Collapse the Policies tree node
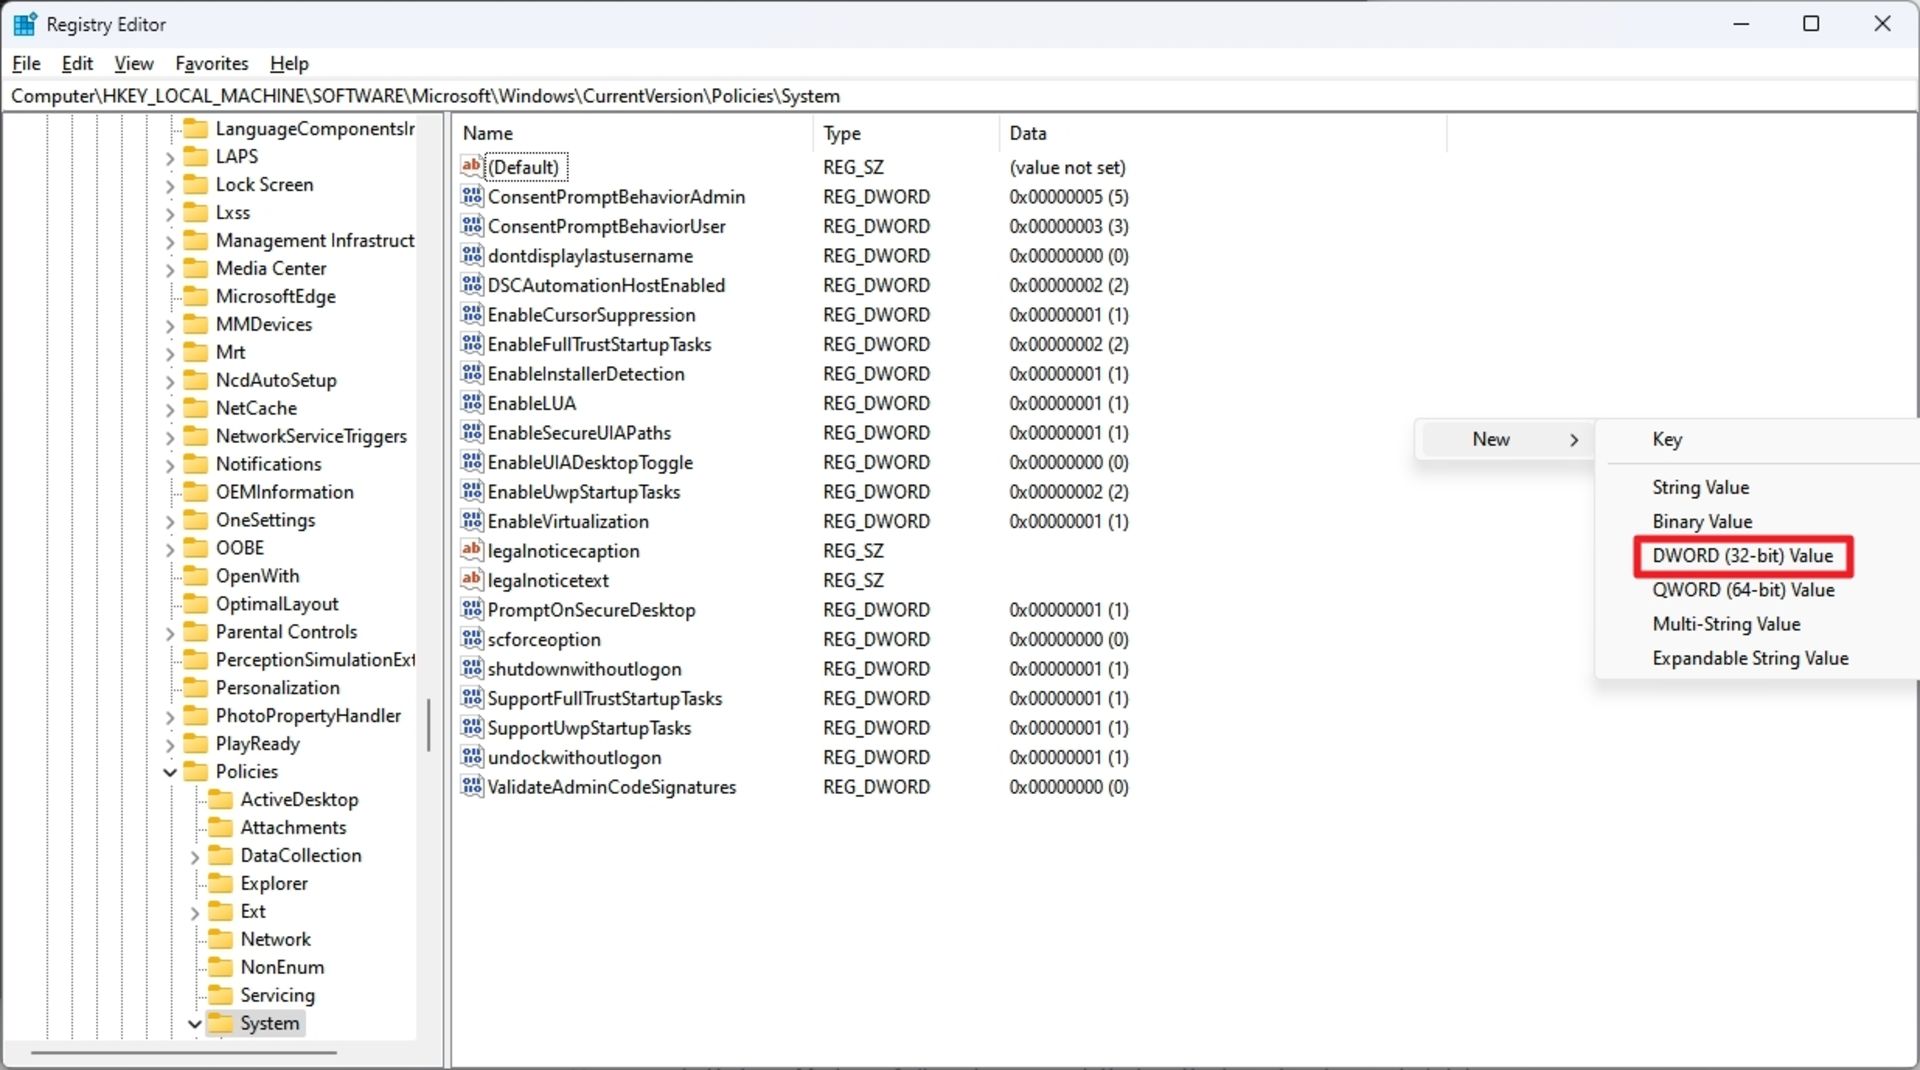The width and height of the screenshot is (1920, 1070). point(170,772)
